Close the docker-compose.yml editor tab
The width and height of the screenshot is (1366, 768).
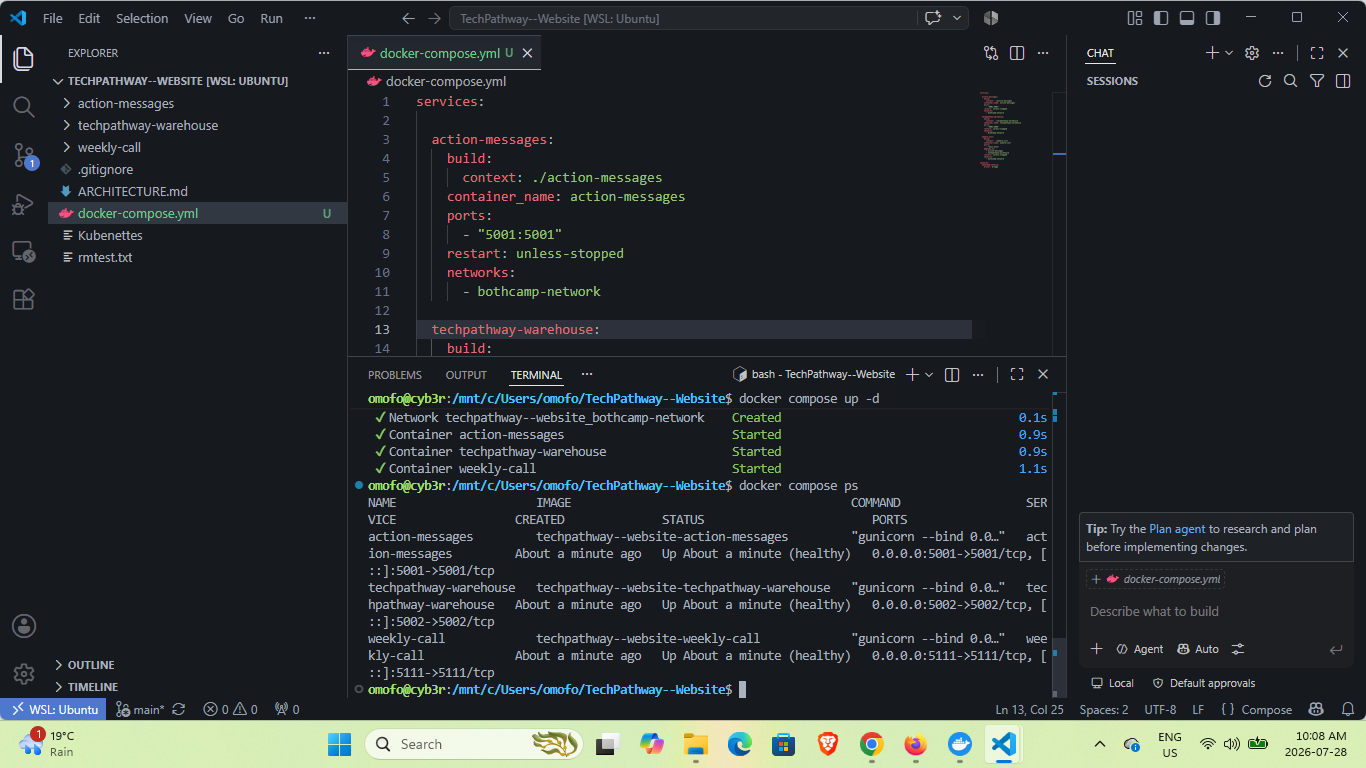pos(528,53)
